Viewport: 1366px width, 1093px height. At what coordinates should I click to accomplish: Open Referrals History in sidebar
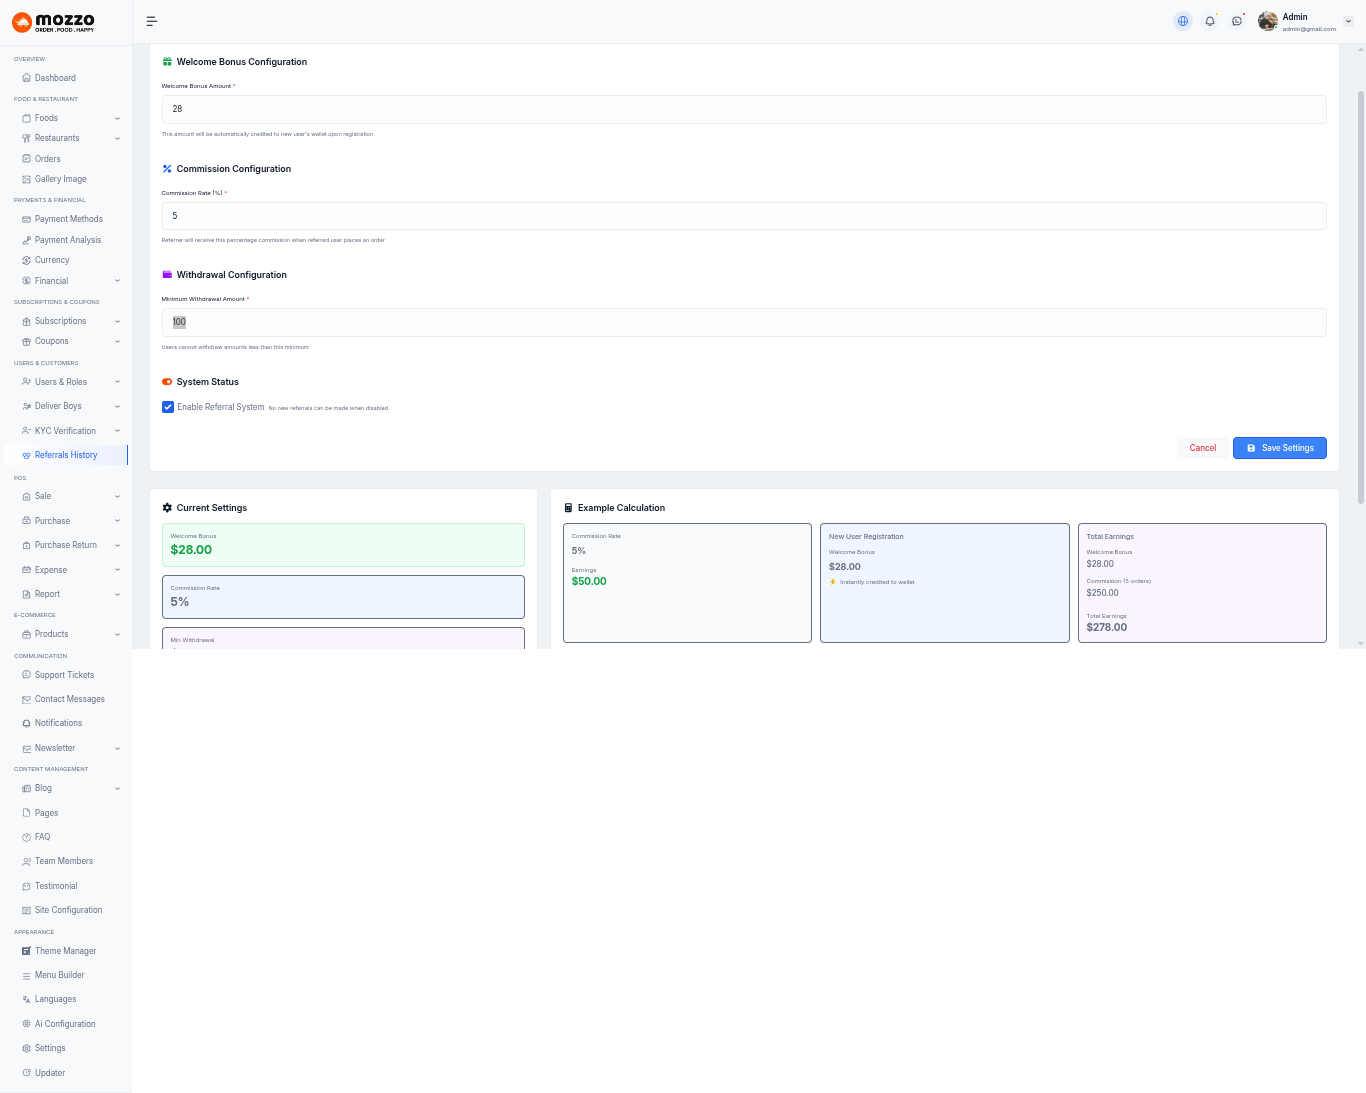pos(66,455)
